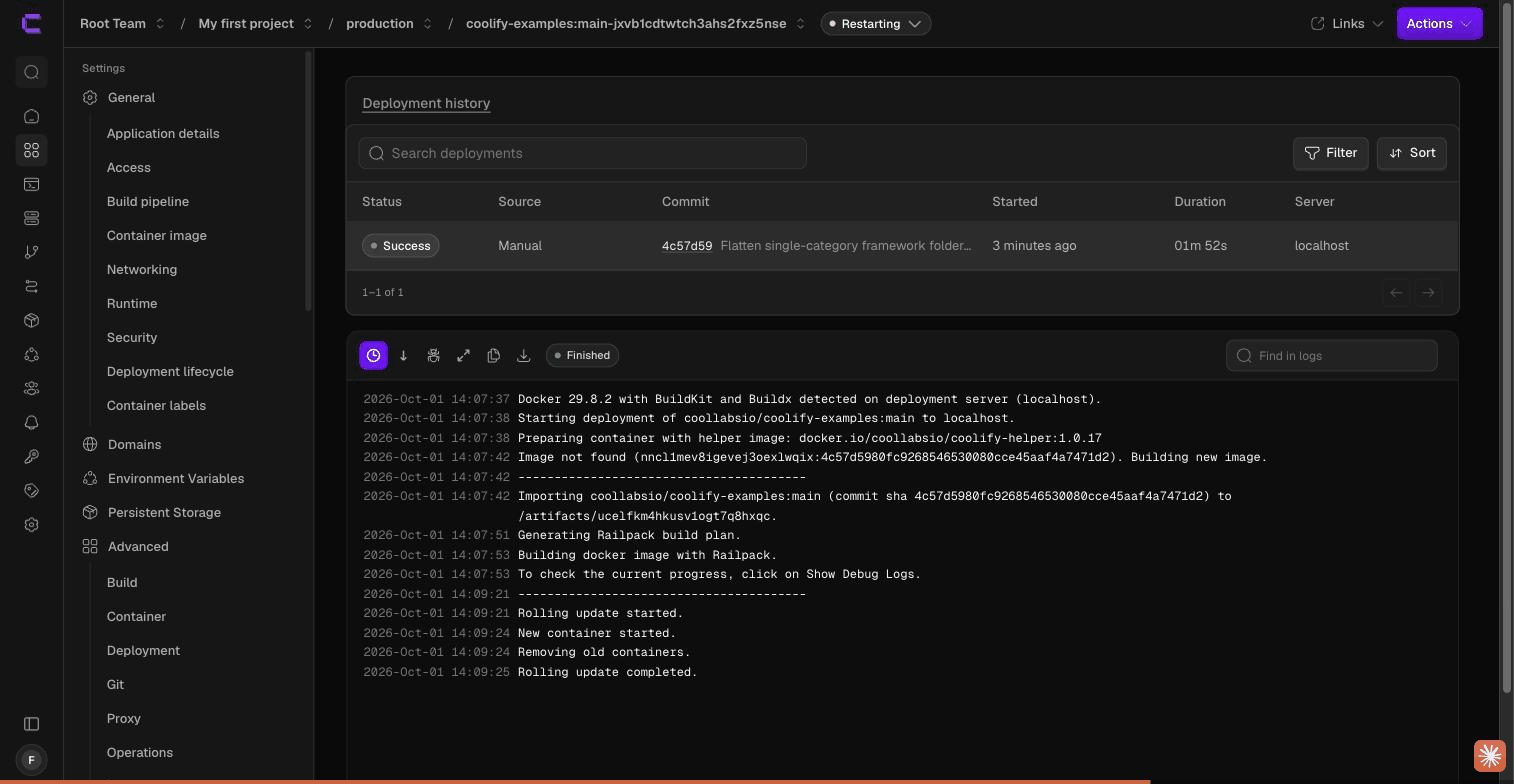Viewport: 1514px width, 784px height.
Task: Open the Actions dropdown button
Action: (1439, 23)
